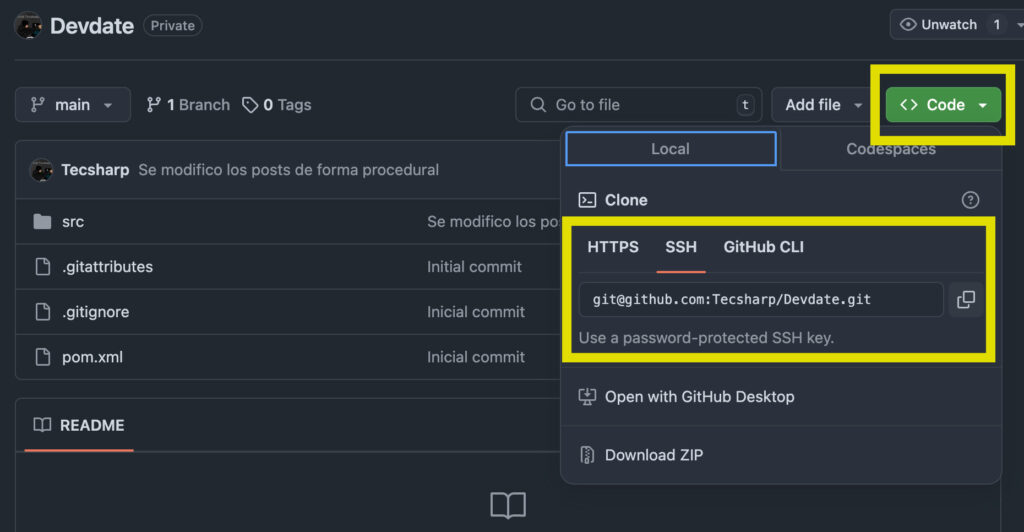This screenshot has width=1024, height=532.
Task: Click the Tecsharp commit author avatar
Action: [41, 170]
